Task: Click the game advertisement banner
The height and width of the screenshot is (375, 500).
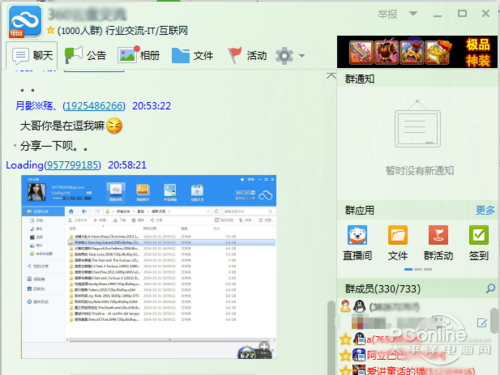Action: click(x=417, y=52)
